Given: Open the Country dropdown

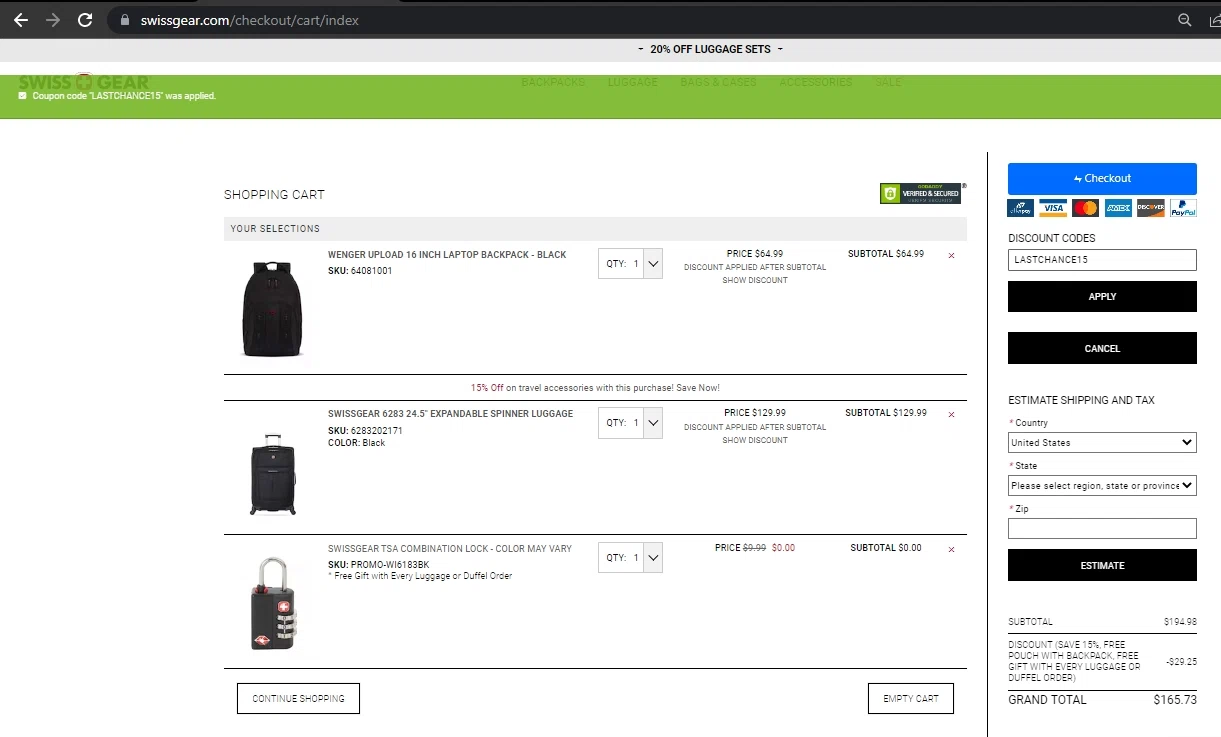Looking at the screenshot, I should point(1102,442).
